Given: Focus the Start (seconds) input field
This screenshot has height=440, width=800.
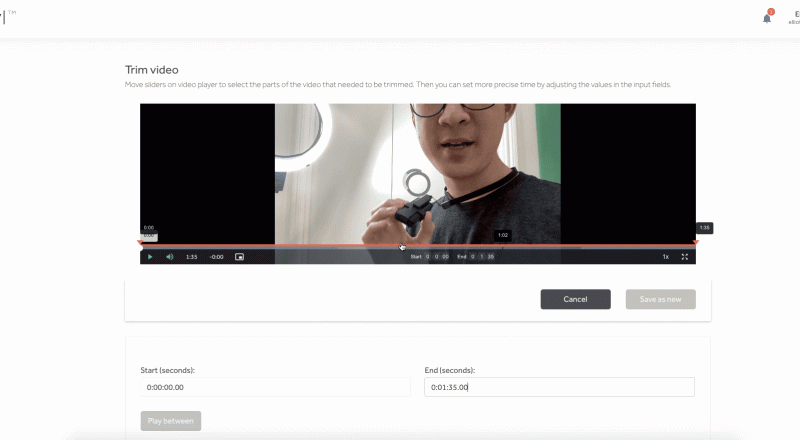Looking at the screenshot, I should pyautogui.click(x=275, y=387).
